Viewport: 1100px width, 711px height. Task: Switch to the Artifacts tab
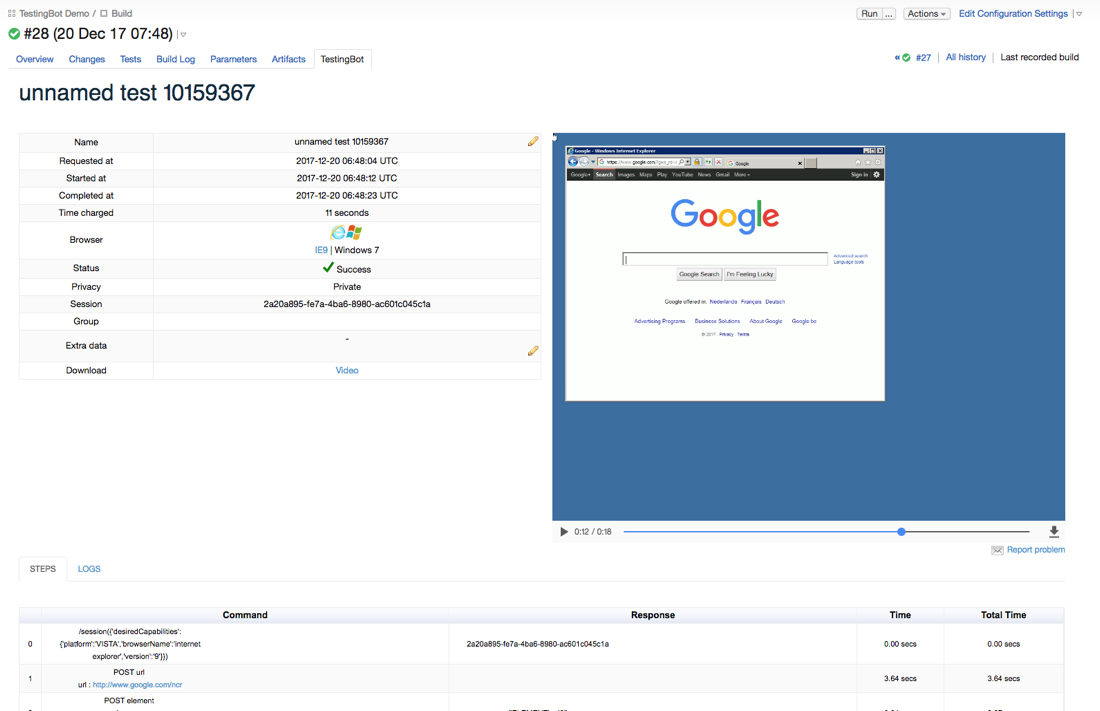288,59
